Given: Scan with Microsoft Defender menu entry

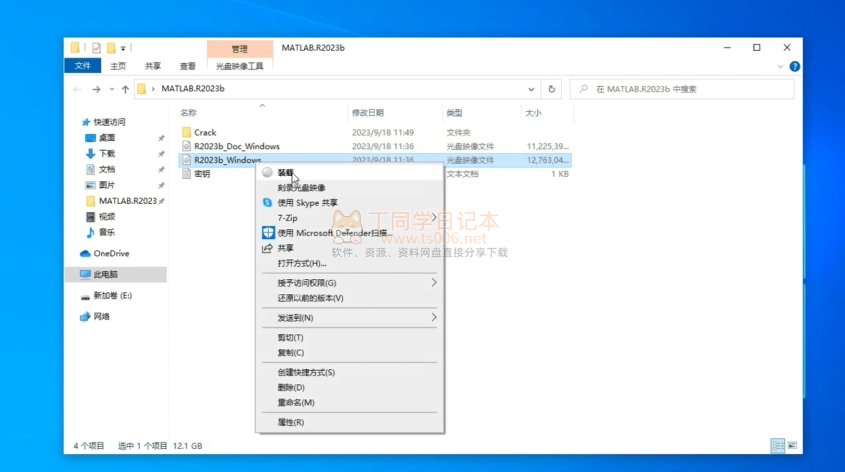Looking at the screenshot, I should coord(349,233).
